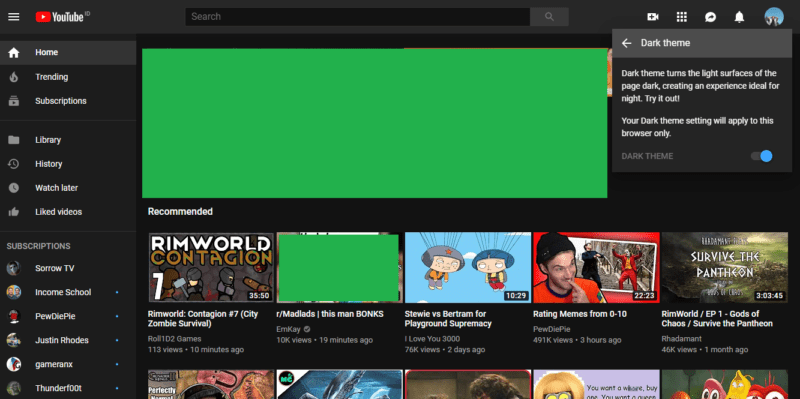Visit I Love You 3000 channel
The image size is (800, 399).
coord(432,339)
